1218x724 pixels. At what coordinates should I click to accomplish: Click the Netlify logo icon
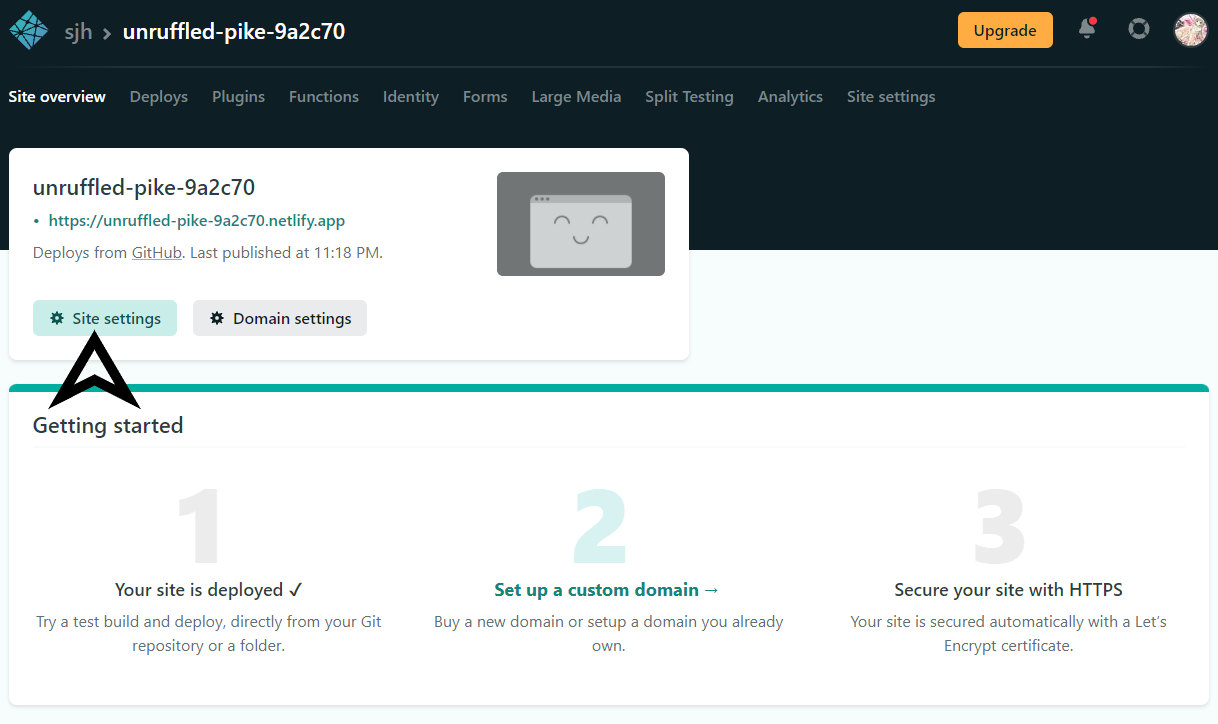point(29,30)
